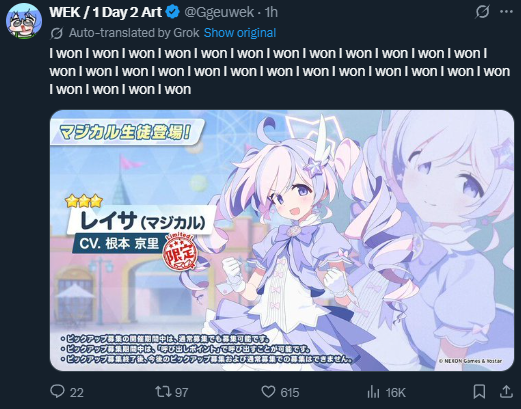Click the 615 likes count
This screenshot has height=409, width=521.
tap(290, 392)
